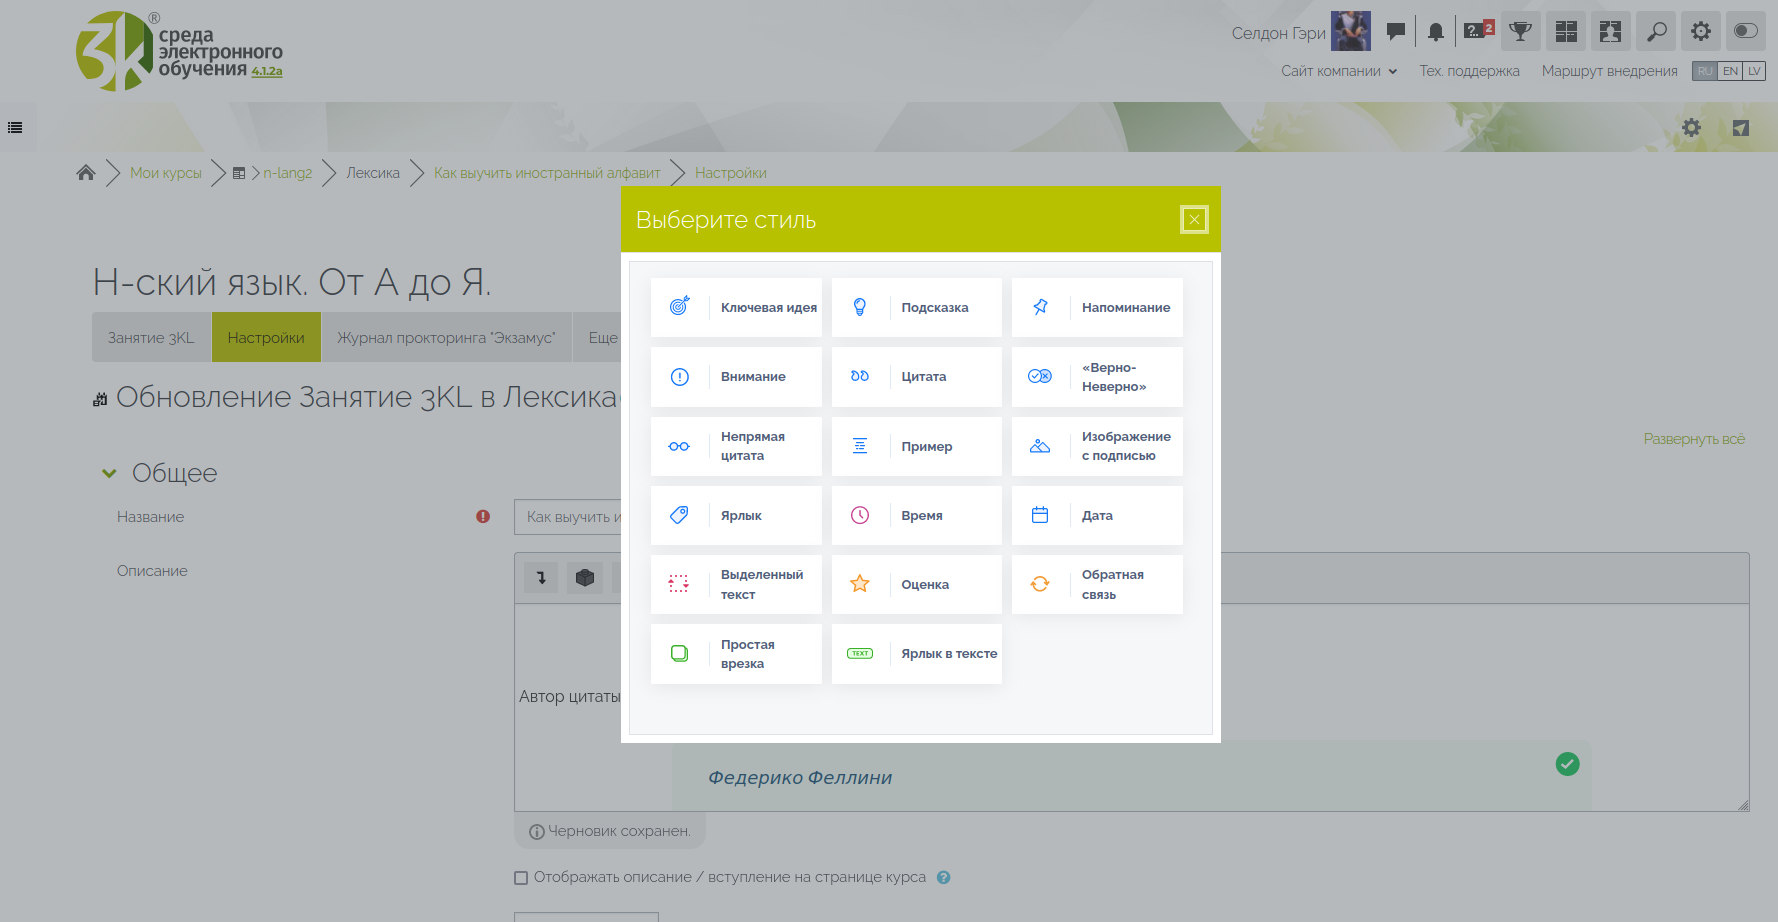
Task: Select the Цитата quote style
Action: click(x=916, y=377)
